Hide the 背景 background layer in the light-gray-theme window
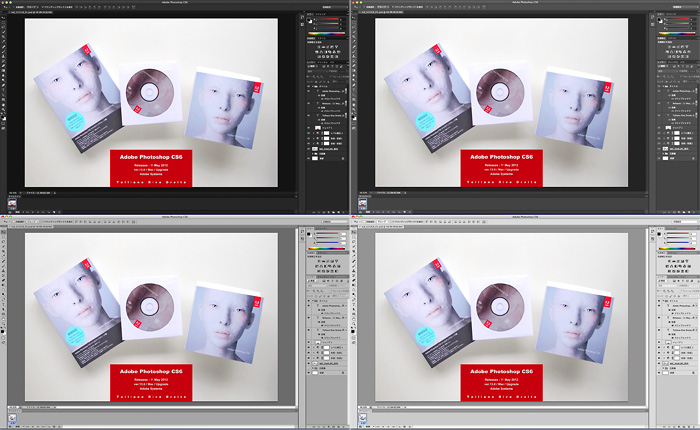 659,373
